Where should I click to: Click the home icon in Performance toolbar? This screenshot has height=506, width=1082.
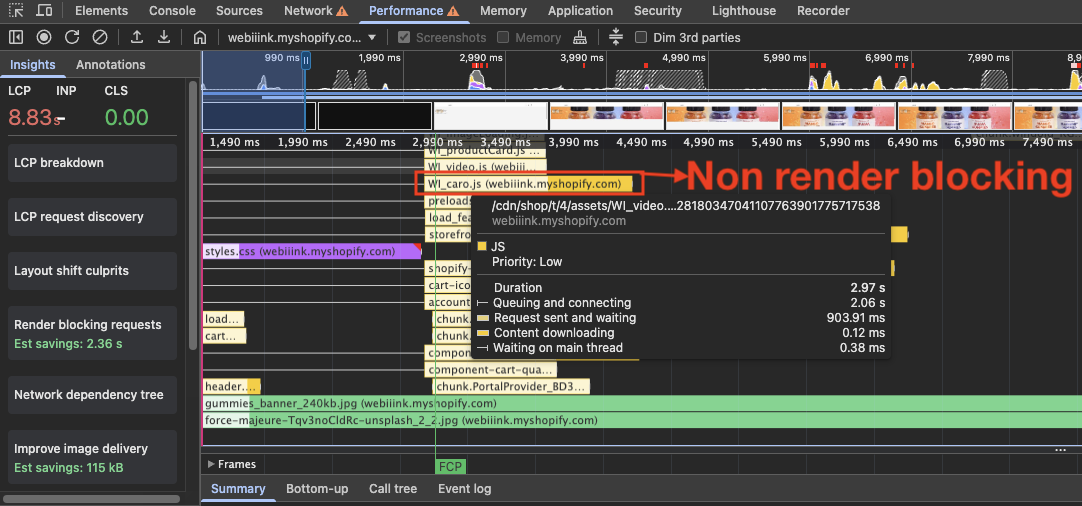pyautogui.click(x=200, y=37)
